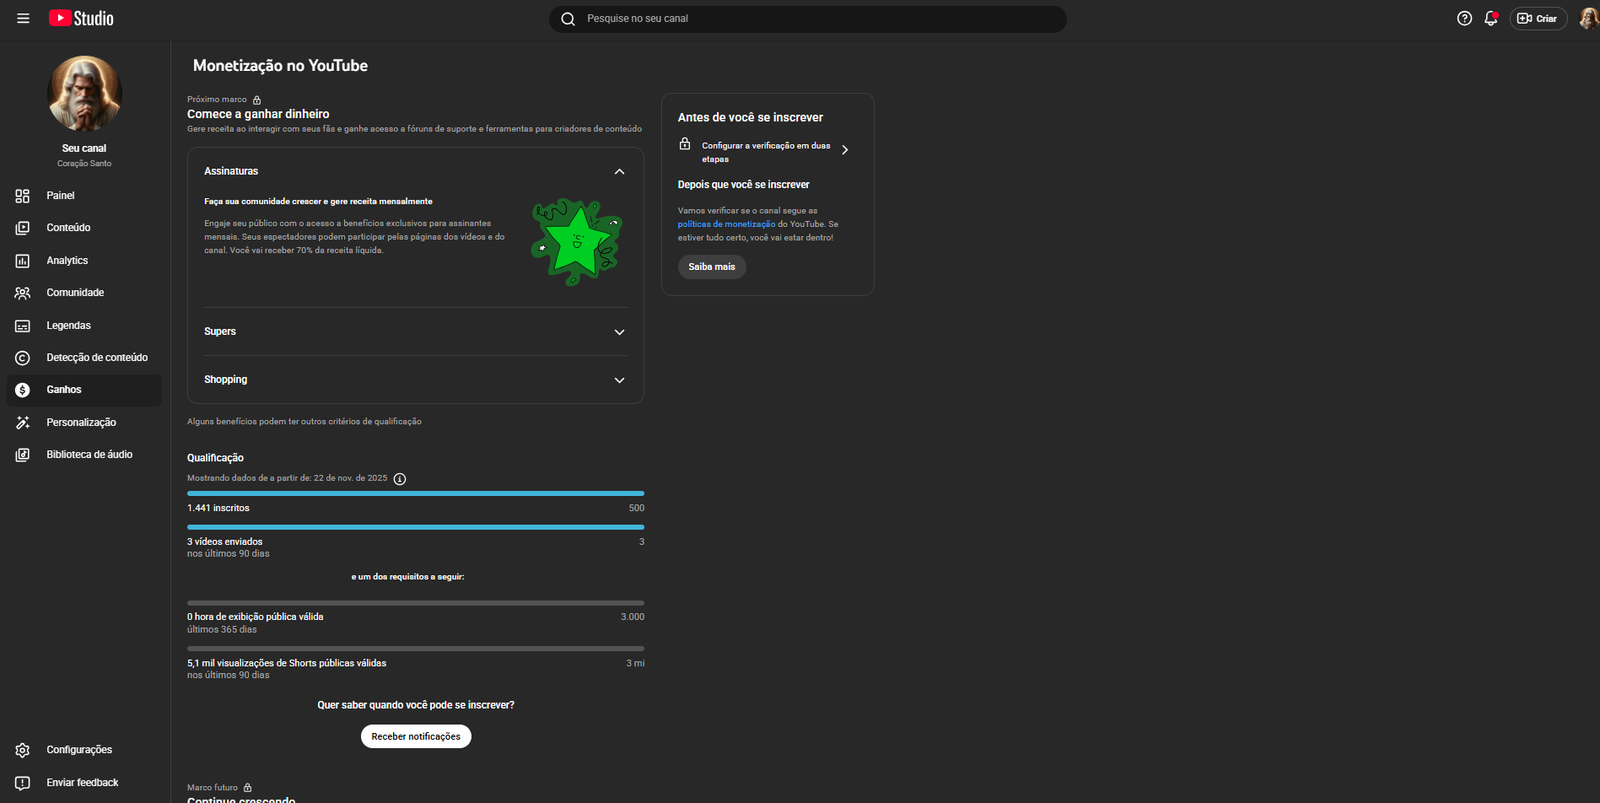This screenshot has height=803, width=1600.
Task: Open two-step verification setup arrow
Action: (845, 150)
